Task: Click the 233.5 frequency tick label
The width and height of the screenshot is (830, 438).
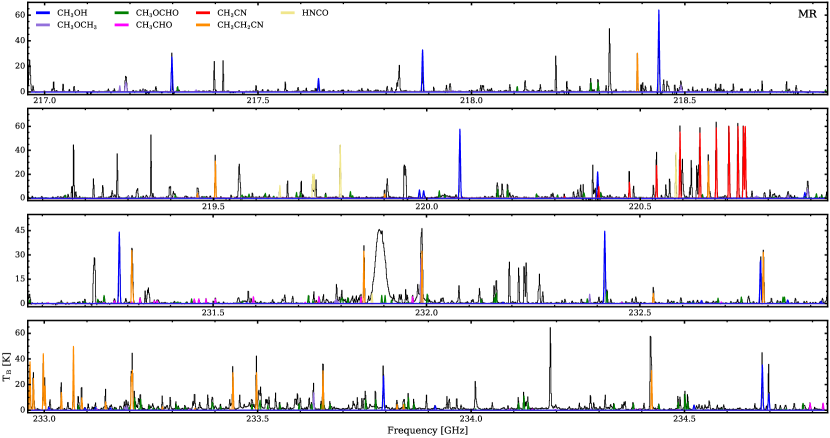Action: pyautogui.click(x=257, y=419)
